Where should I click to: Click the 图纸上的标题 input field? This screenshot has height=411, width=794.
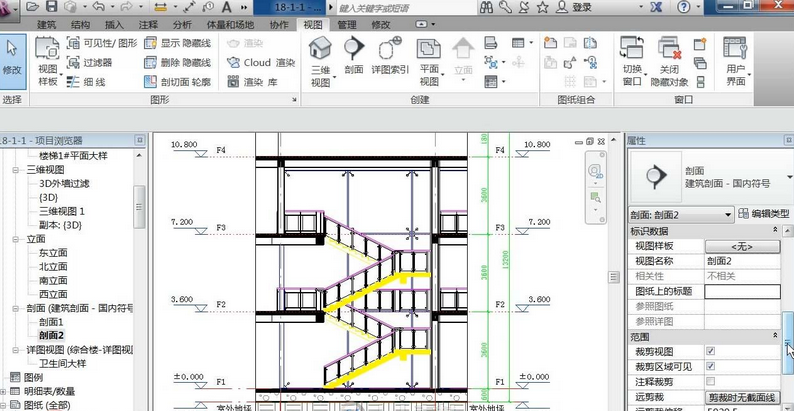point(742,291)
